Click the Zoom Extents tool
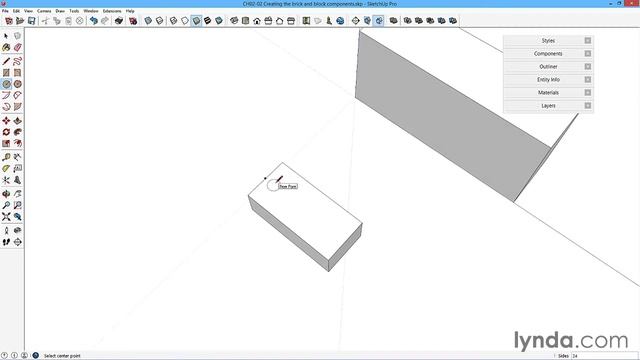640x360 pixels. (x=6, y=217)
